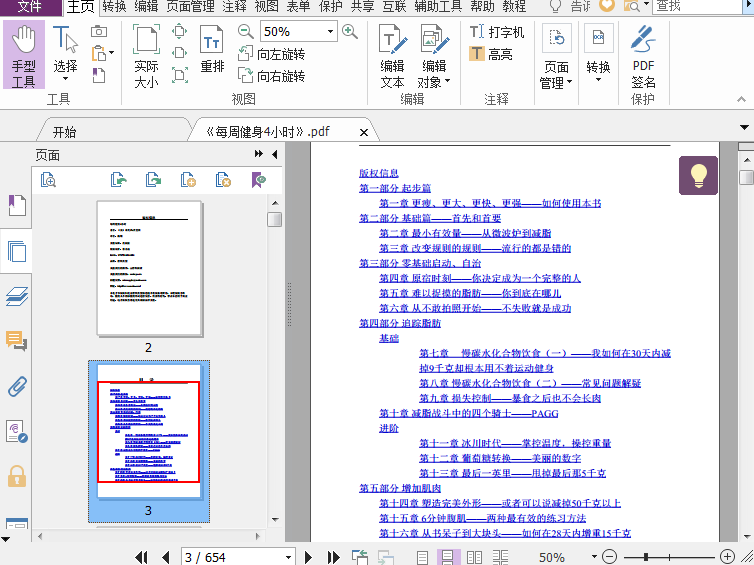Open the link 第一部分 起步篇

click(395, 188)
